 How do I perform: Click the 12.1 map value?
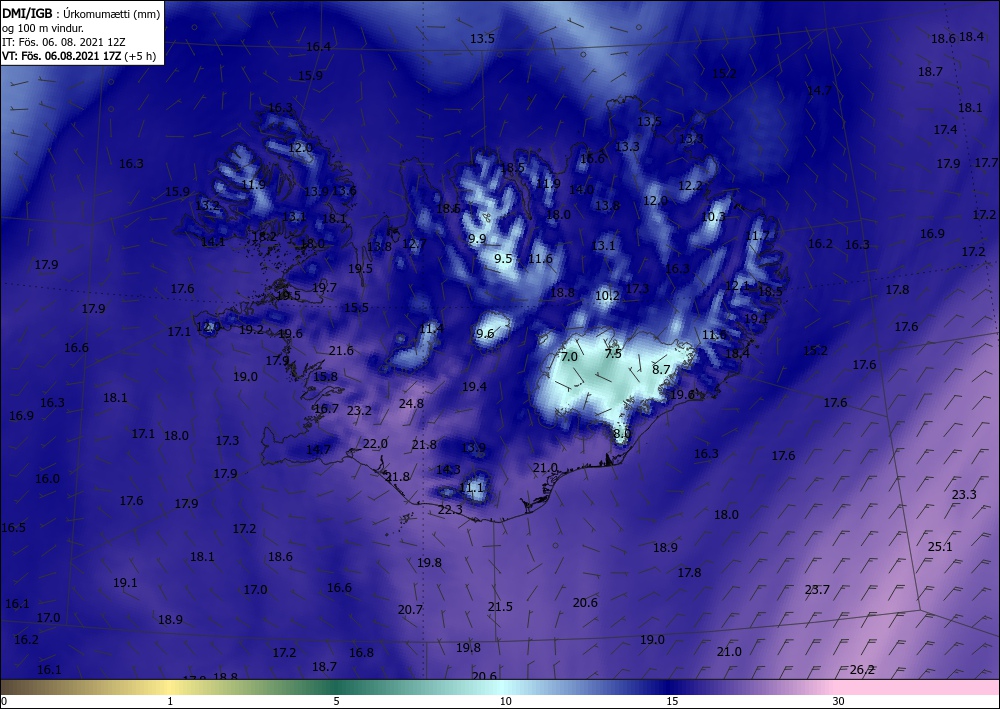737,286
